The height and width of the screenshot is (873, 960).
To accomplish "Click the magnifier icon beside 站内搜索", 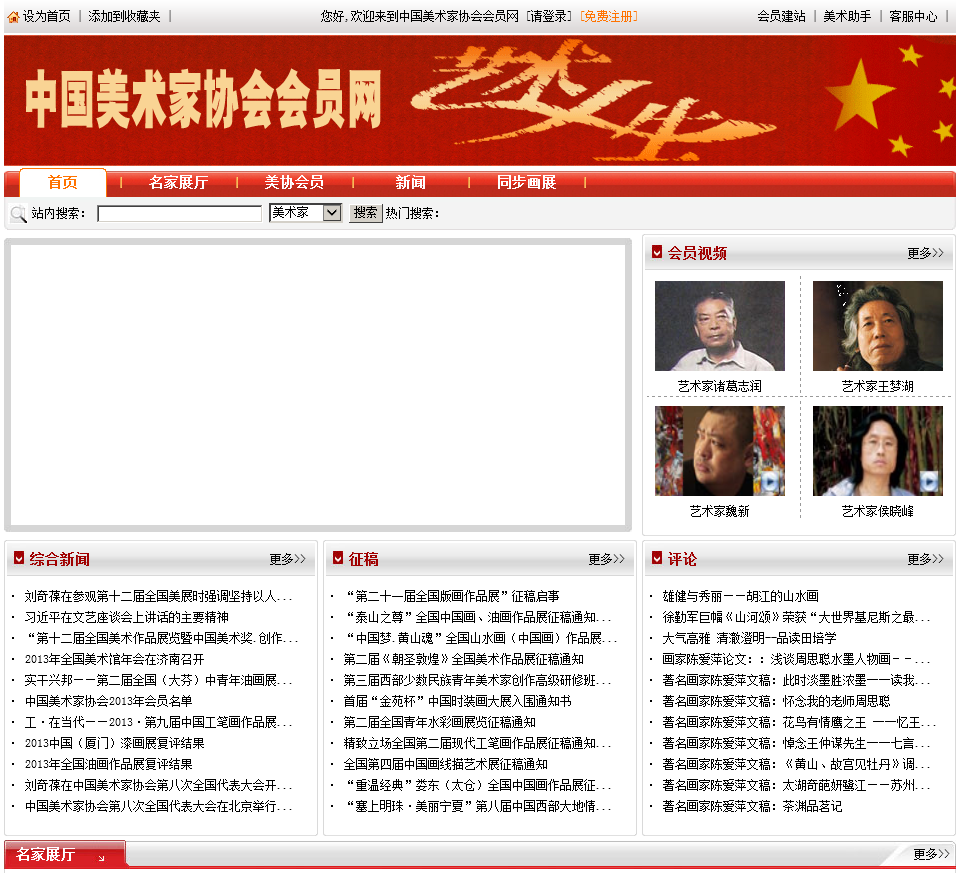I will coord(18,213).
